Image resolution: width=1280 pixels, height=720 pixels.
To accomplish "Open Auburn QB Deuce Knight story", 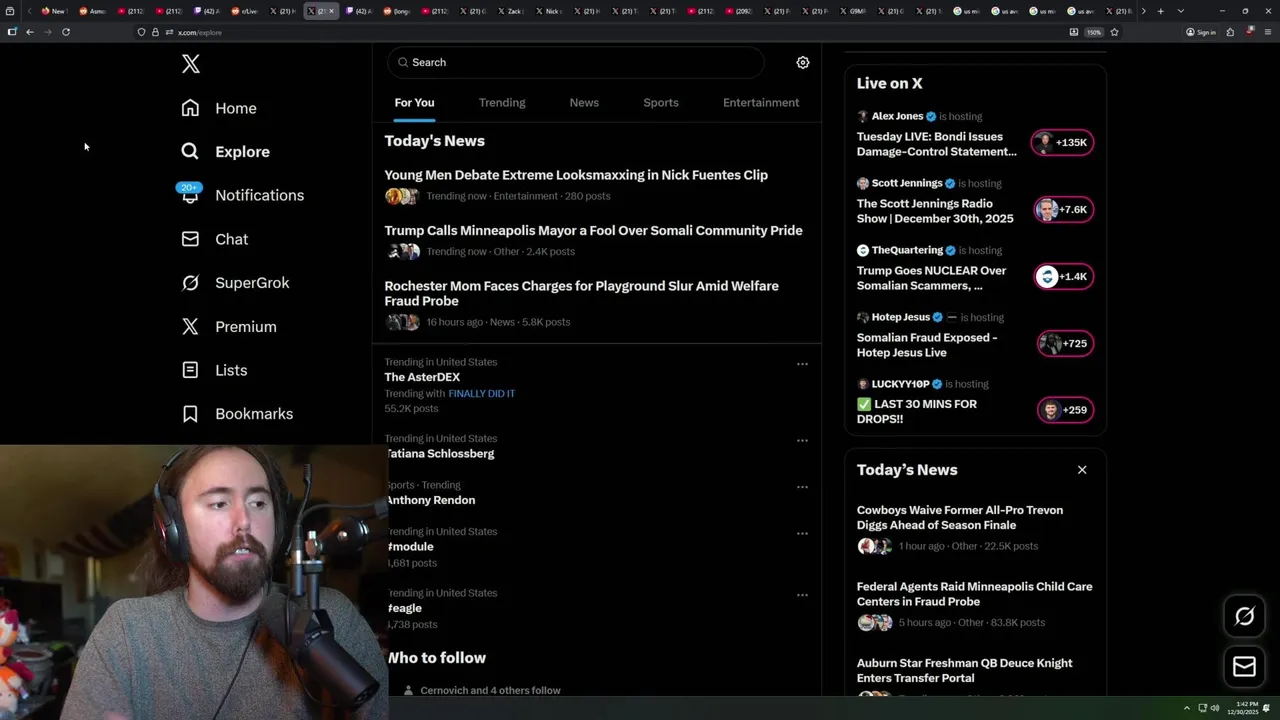I will (964, 670).
